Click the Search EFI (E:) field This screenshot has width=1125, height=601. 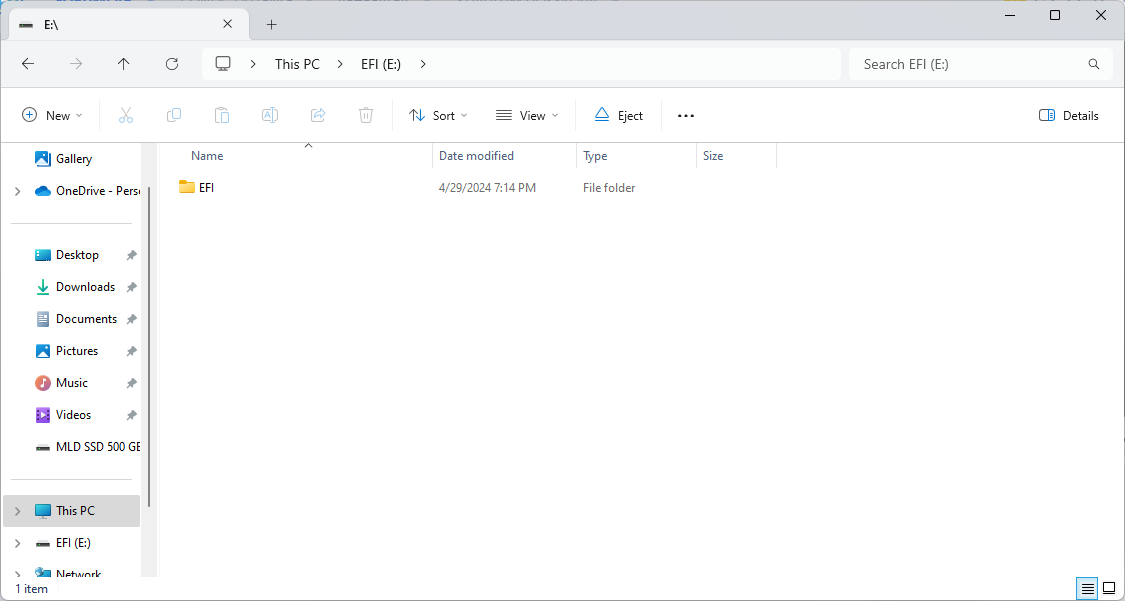point(970,64)
